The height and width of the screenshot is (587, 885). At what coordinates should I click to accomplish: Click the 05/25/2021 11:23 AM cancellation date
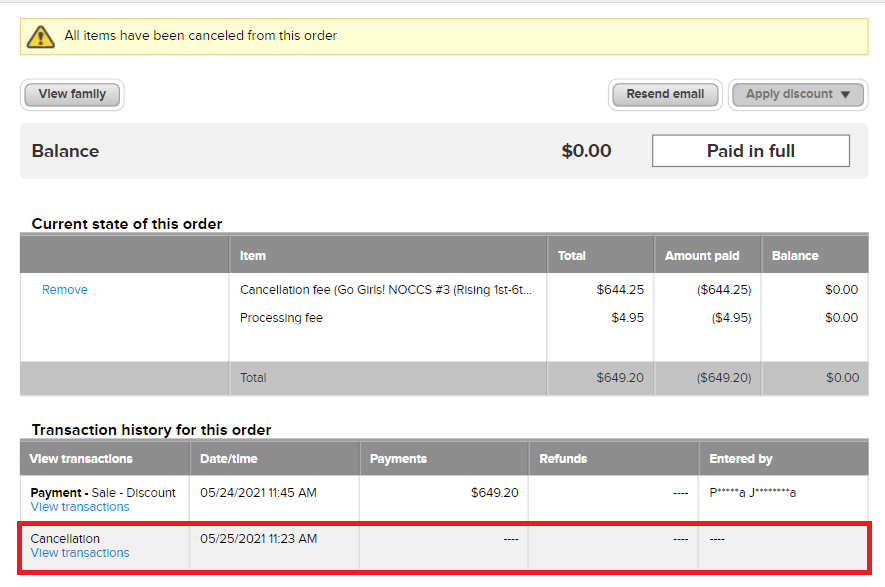[258, 539]
